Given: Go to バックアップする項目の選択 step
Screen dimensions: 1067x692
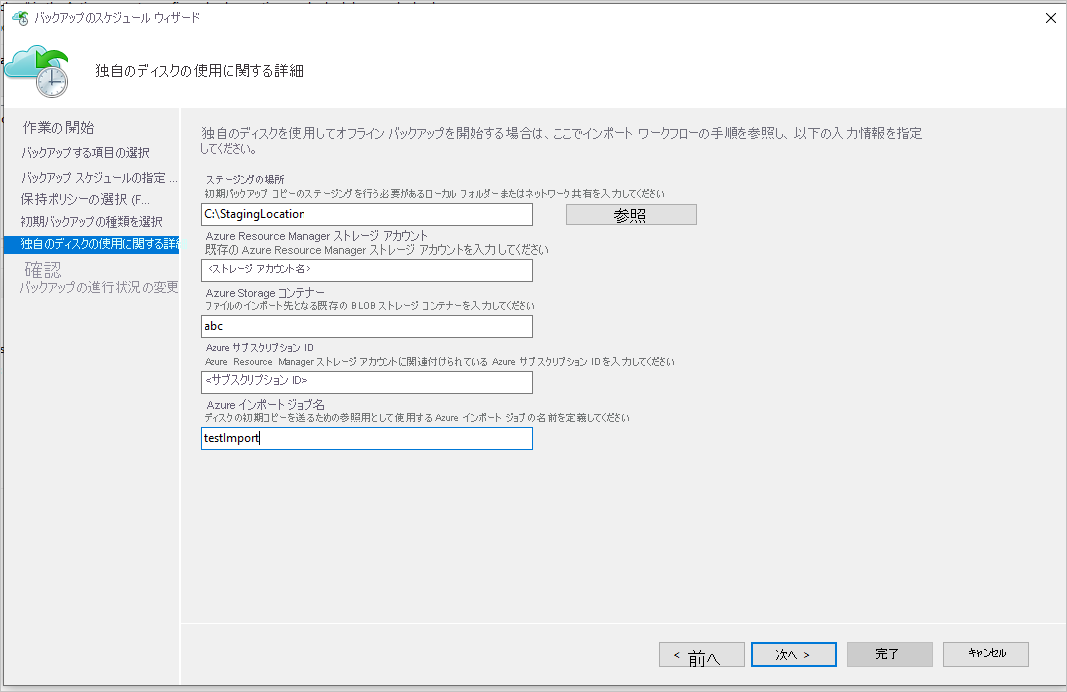Looking at the screenshot, I should click(85, 152).
